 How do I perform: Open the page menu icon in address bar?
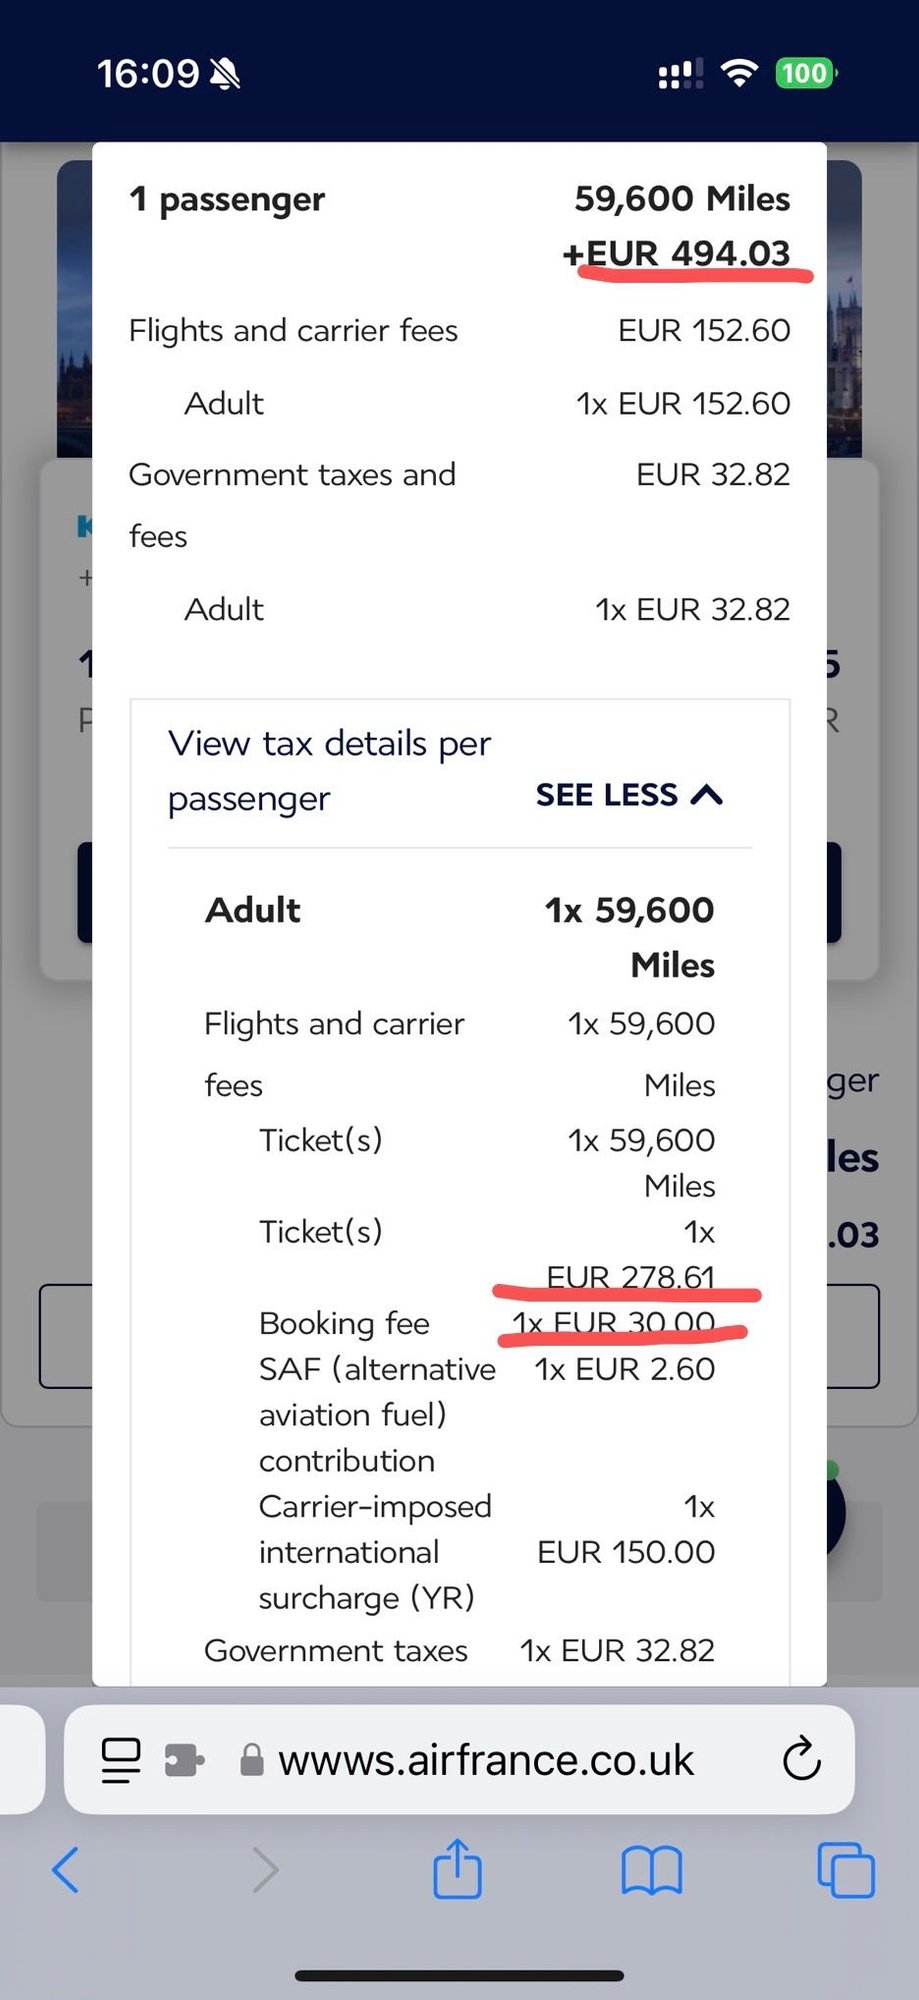[x=121, y=1760]
